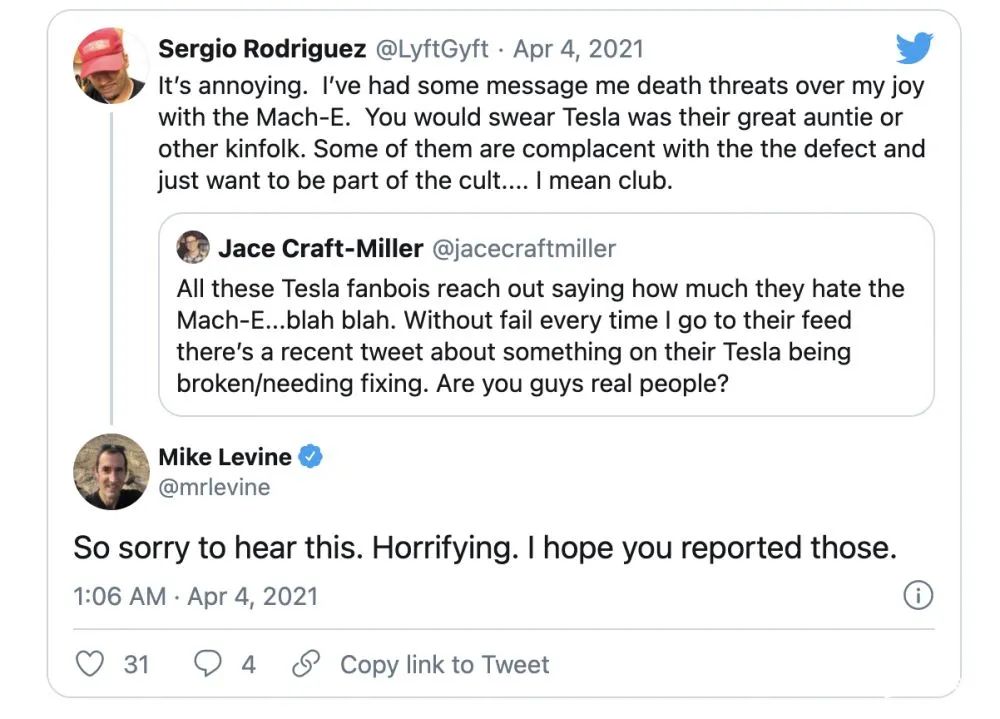Open the @mrlevine handle
Screen dimensions: 1000x719
click(x=214, y=487)
